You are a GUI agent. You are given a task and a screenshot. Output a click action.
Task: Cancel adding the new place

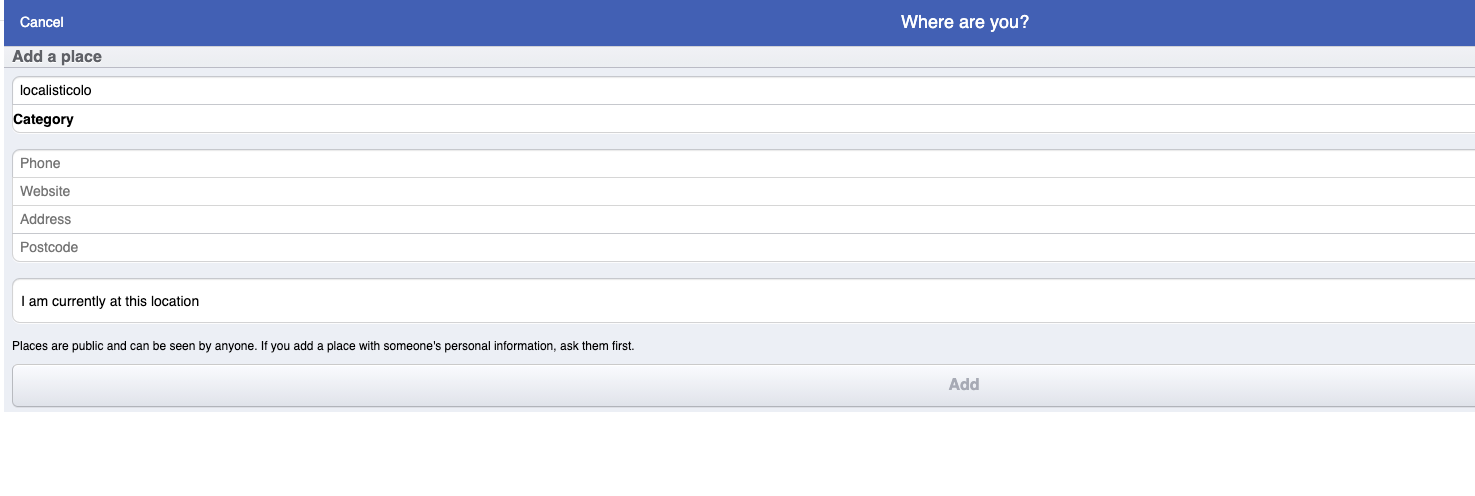[41, 22]
